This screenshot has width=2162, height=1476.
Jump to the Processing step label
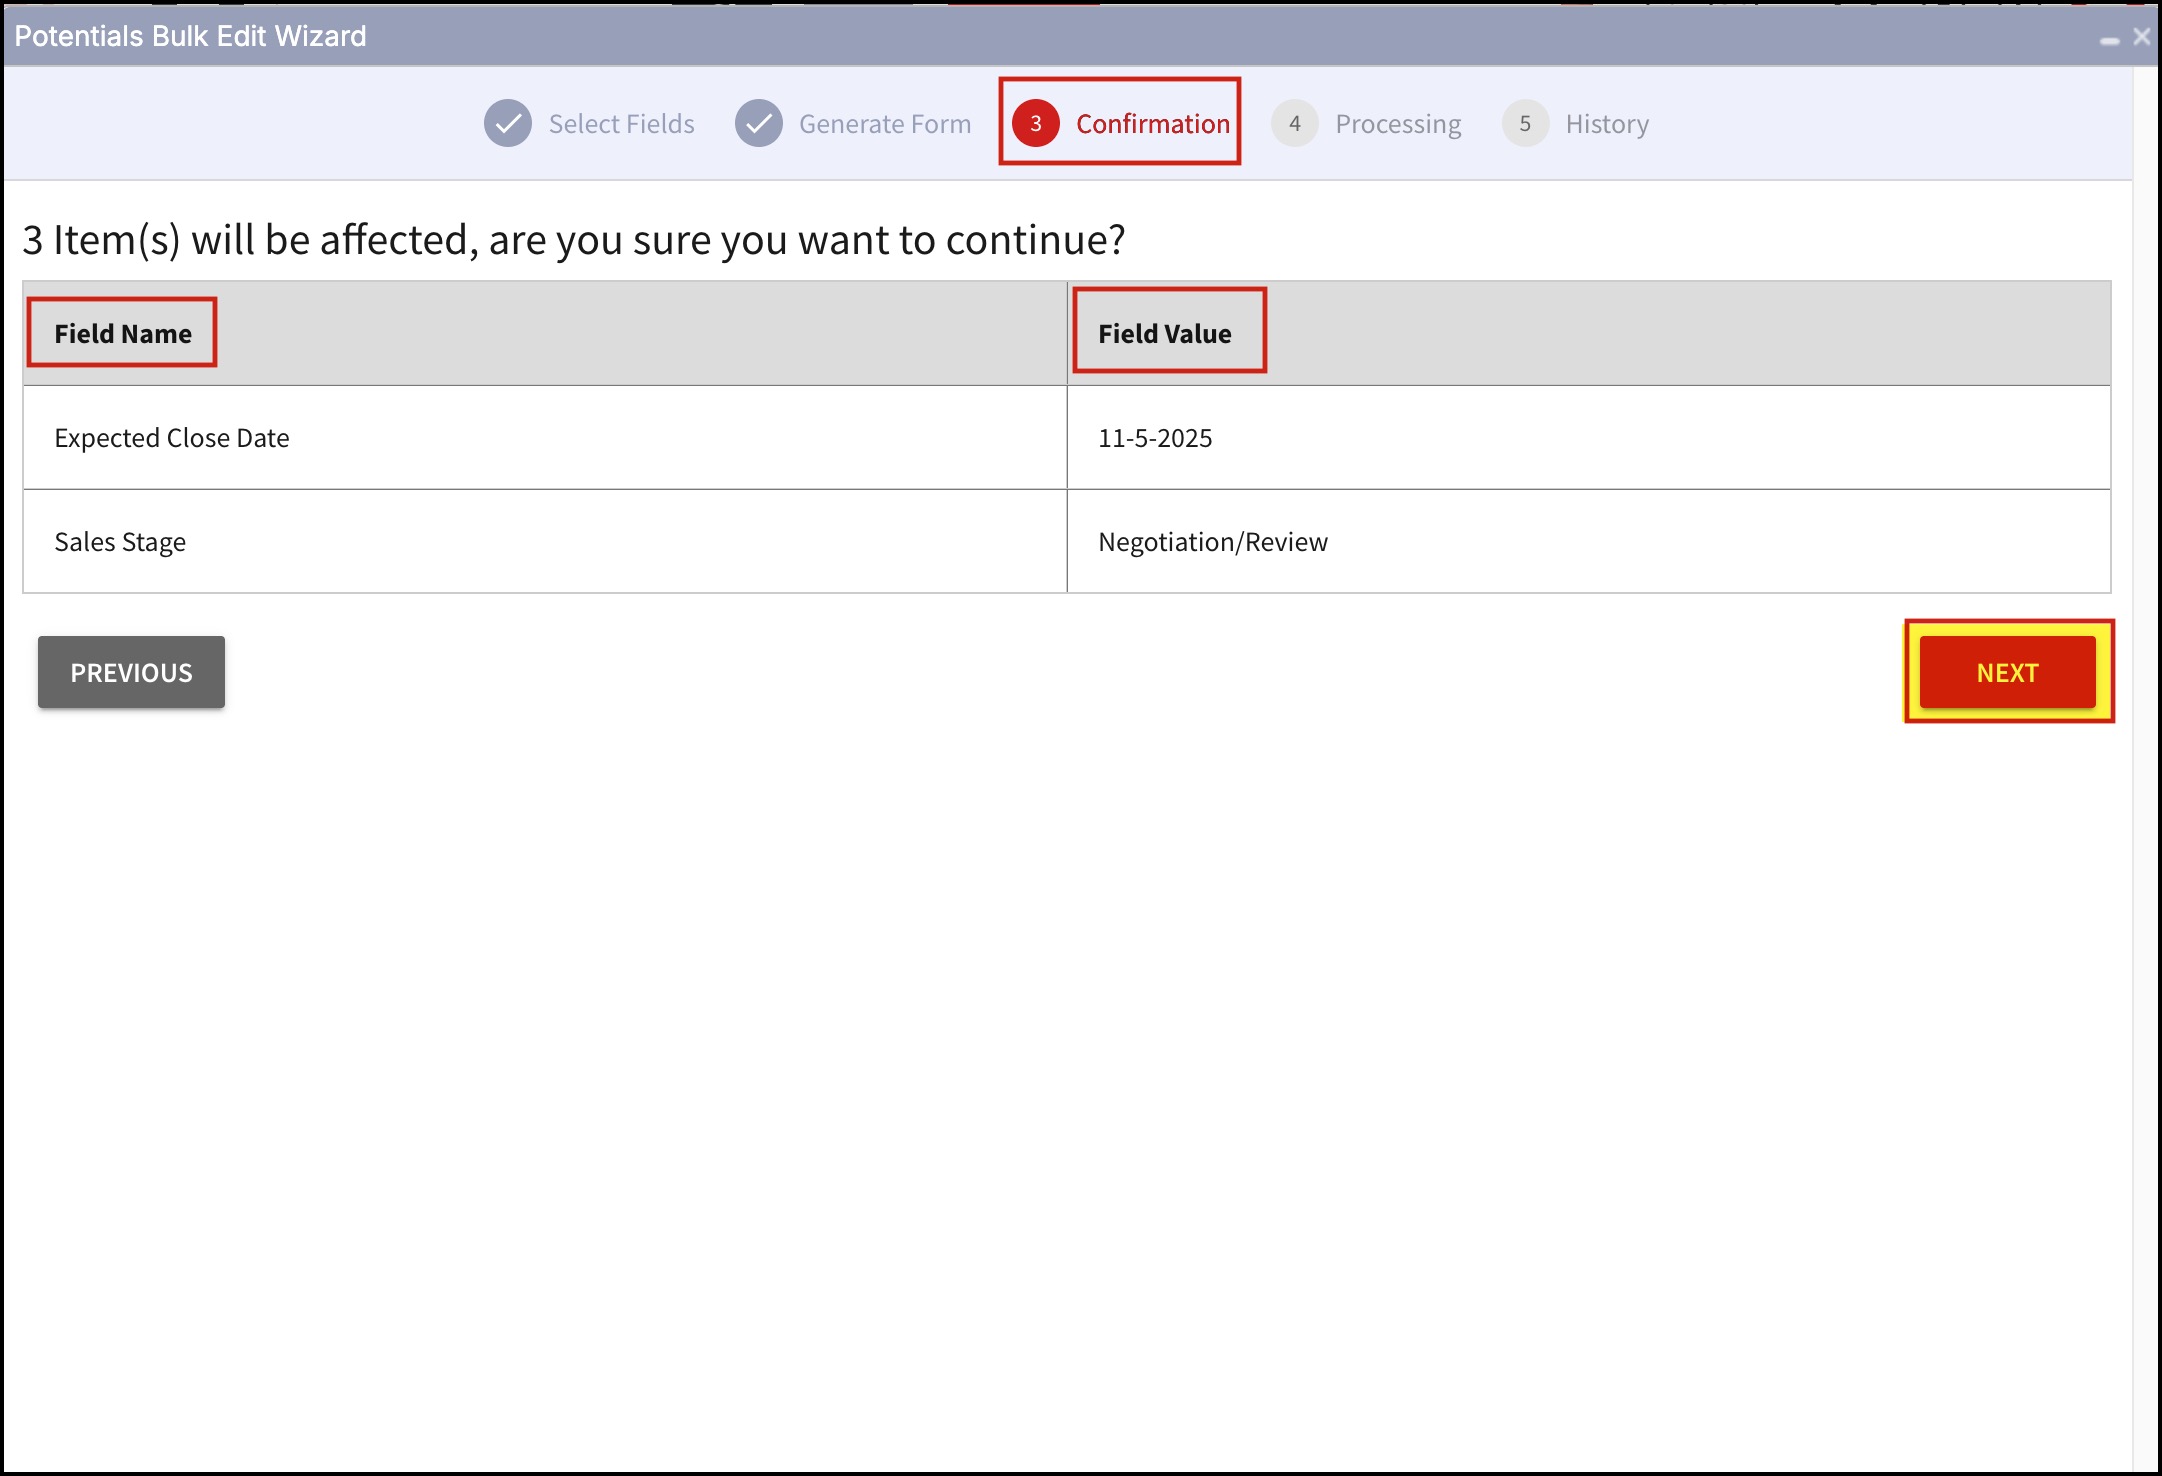click(x=1397, y=124)
